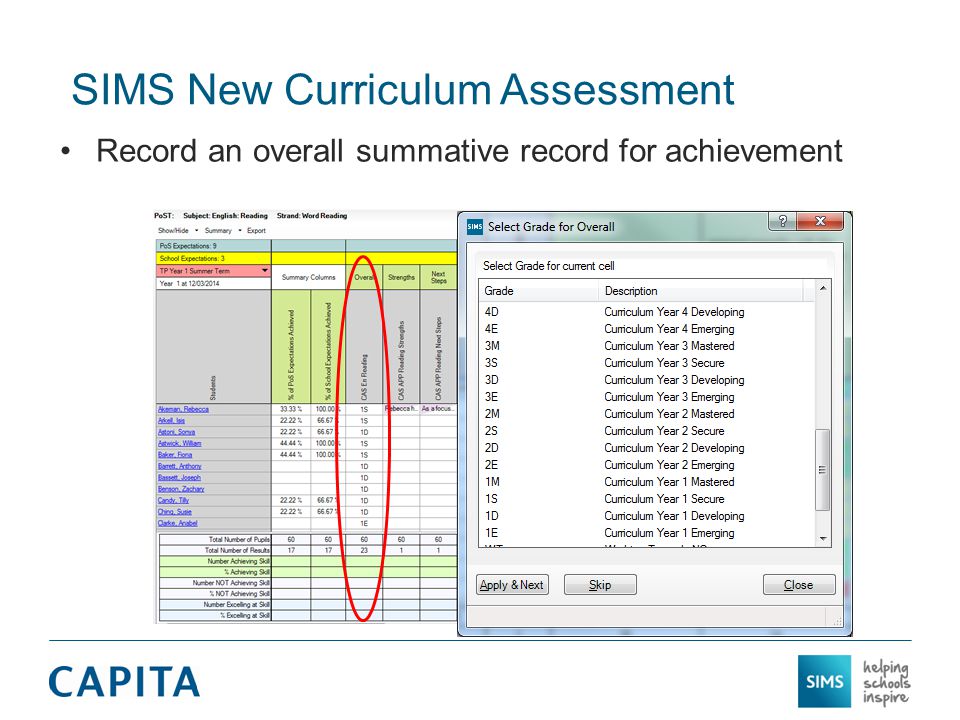This screenshot has width=960, height=720.
Task: Close the Select Grade for Overall dialog
Action: [x=820, y=221]
